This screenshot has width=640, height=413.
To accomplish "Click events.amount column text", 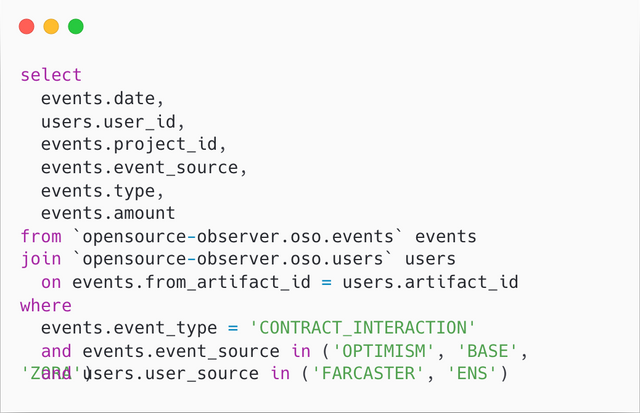I will tap(108, 213).
